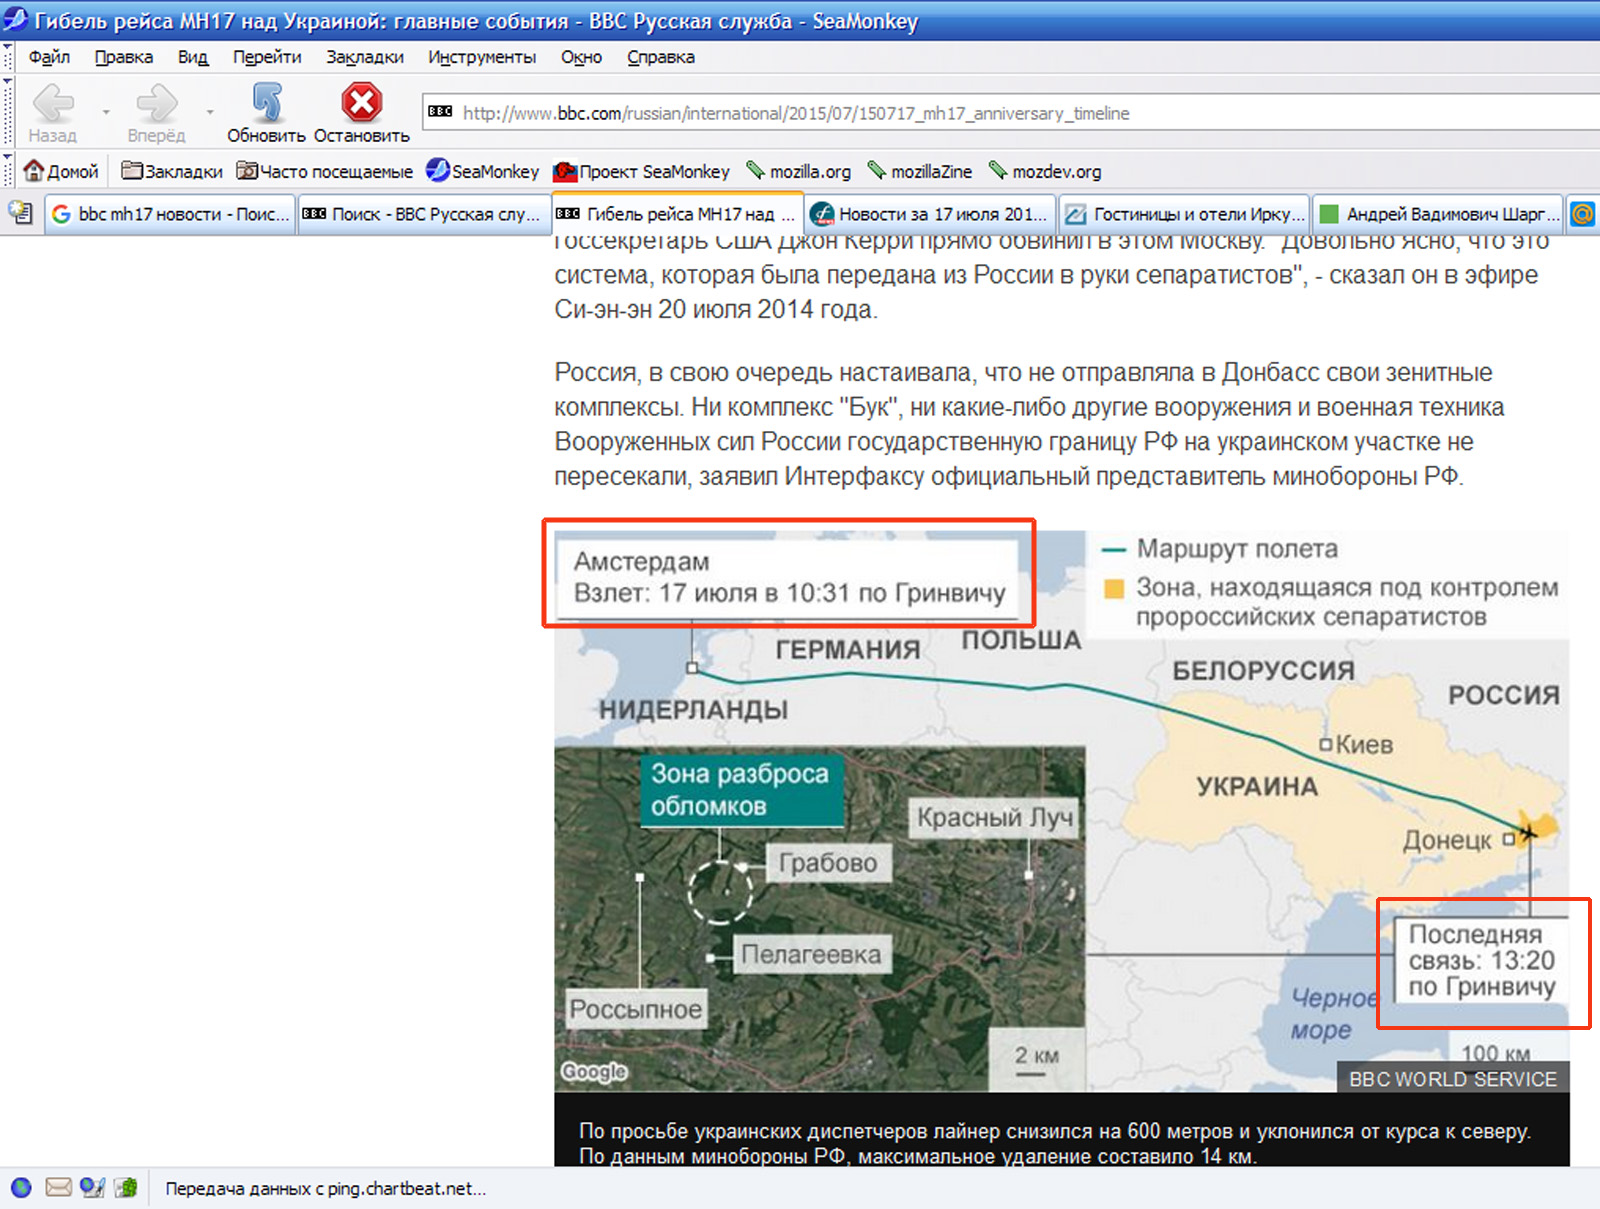Open mozdev.org bookmark

[1044, 171]
